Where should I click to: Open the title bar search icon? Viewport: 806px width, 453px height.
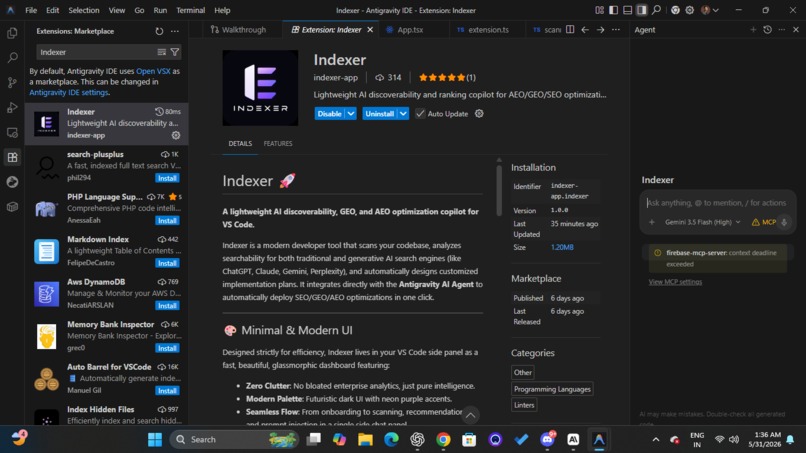click(656, 10)
